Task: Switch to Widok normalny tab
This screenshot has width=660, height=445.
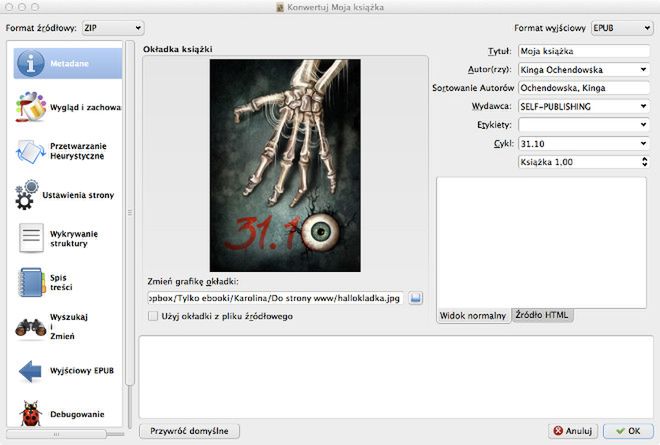Action: (473, 316)
